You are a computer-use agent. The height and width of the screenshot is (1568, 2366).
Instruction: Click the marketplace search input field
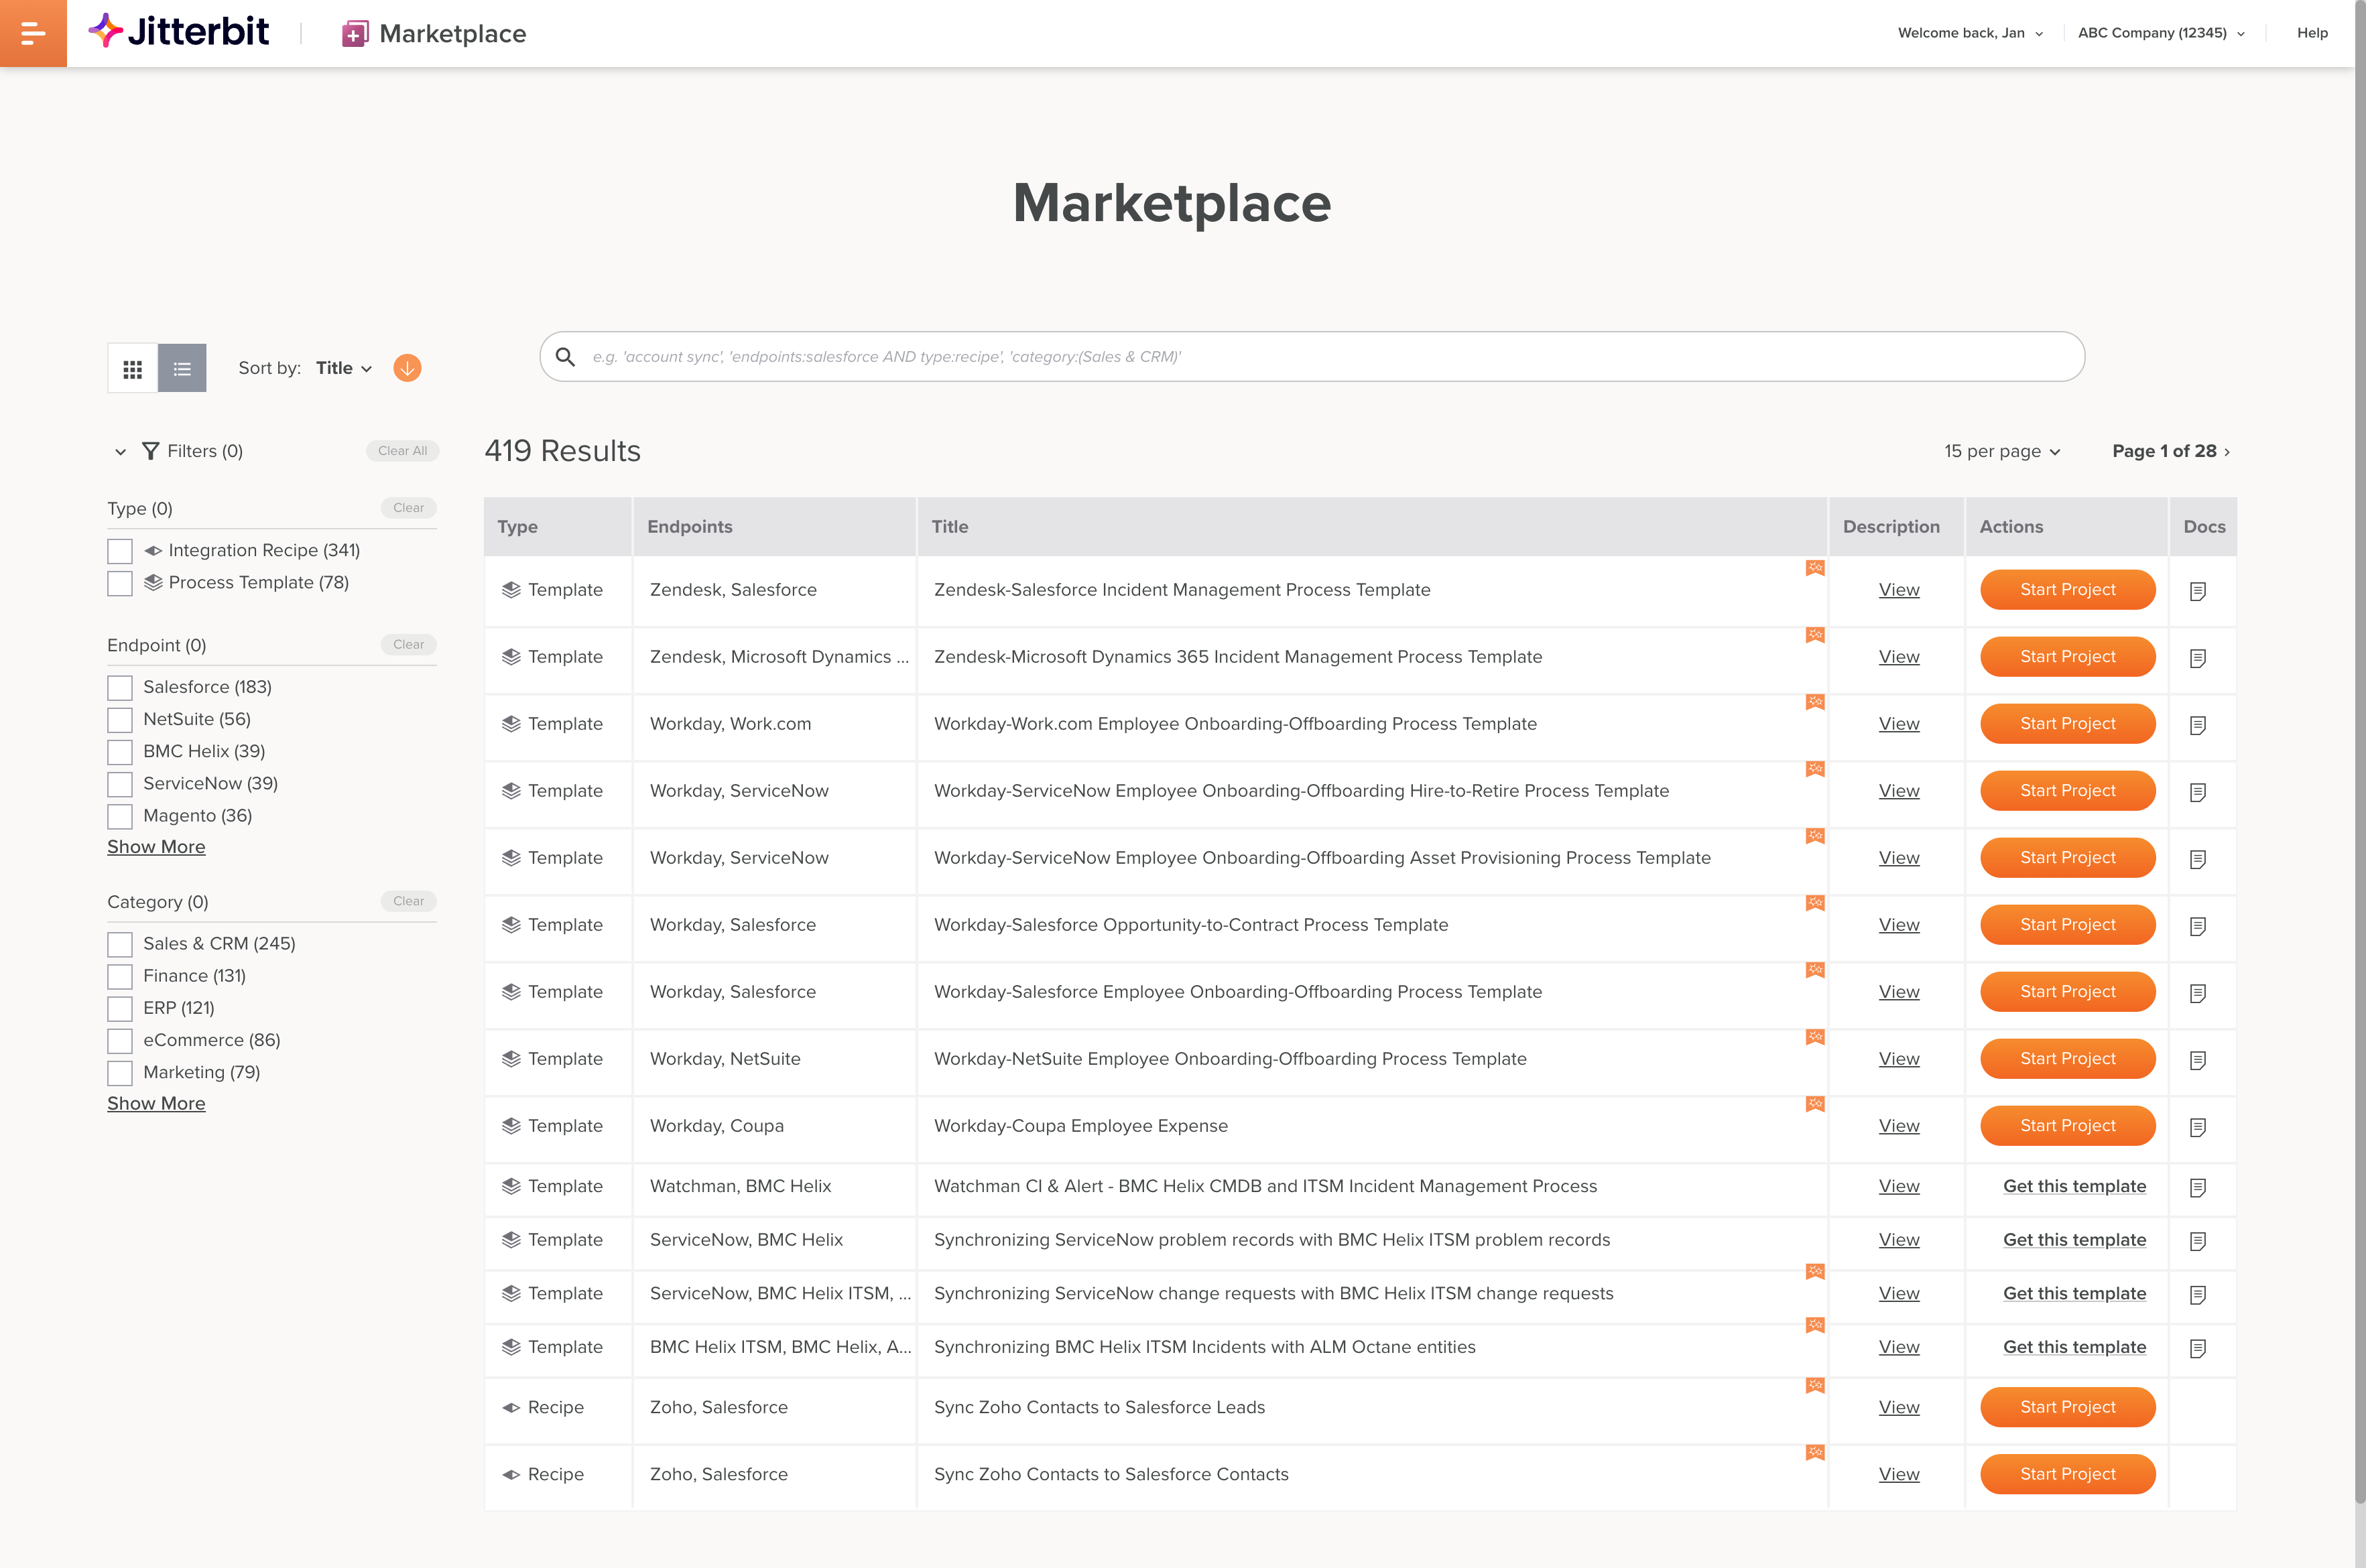pyautogui.click(x=1312, y=357)
